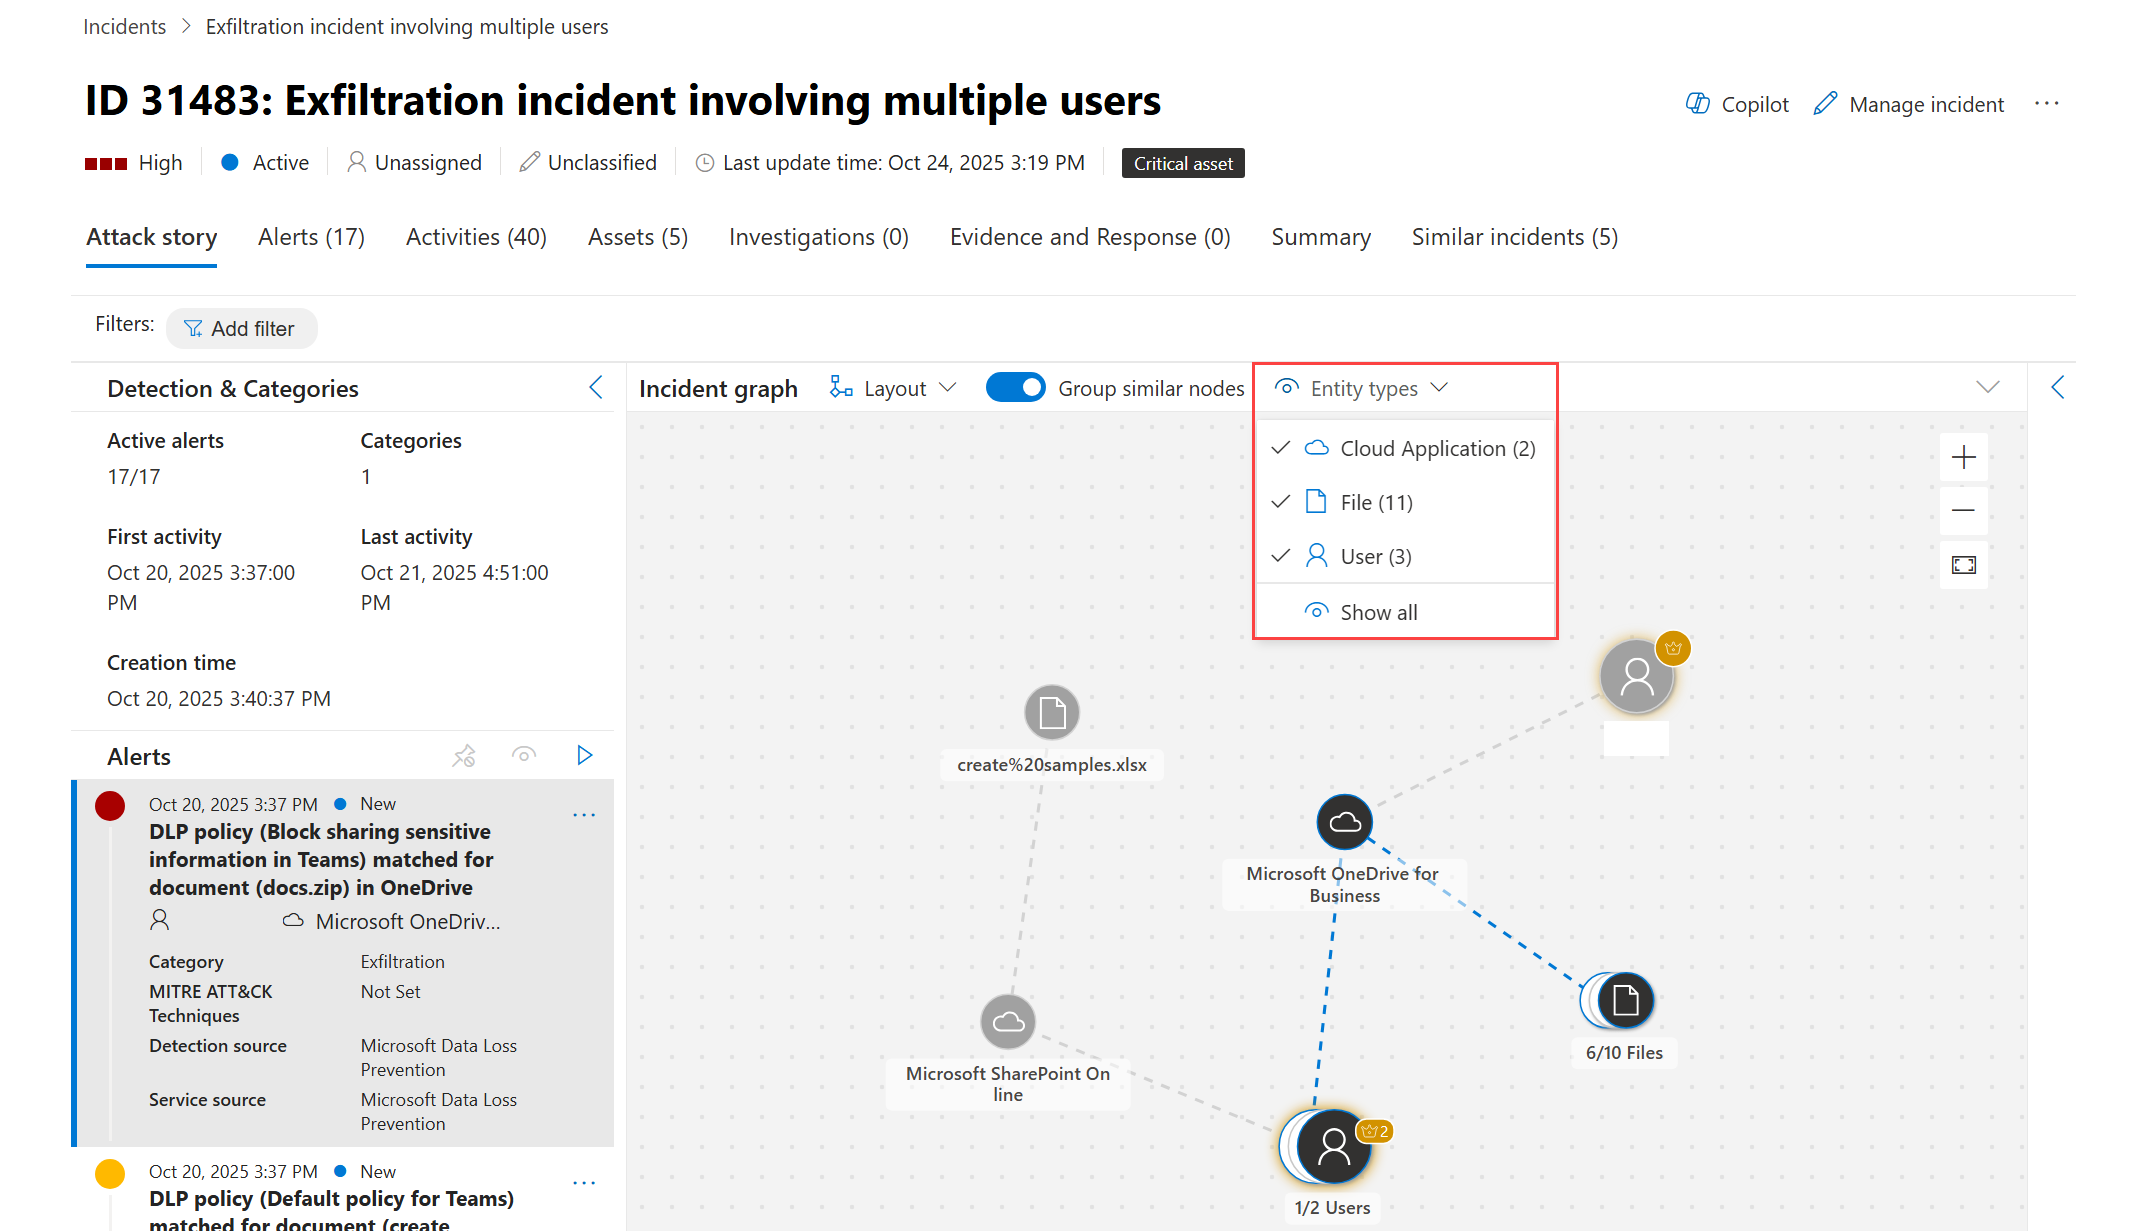The height and width of the screenshot is (1231, 2138).
Task: Click the Copilot icon button
Action: point(1697,104)
